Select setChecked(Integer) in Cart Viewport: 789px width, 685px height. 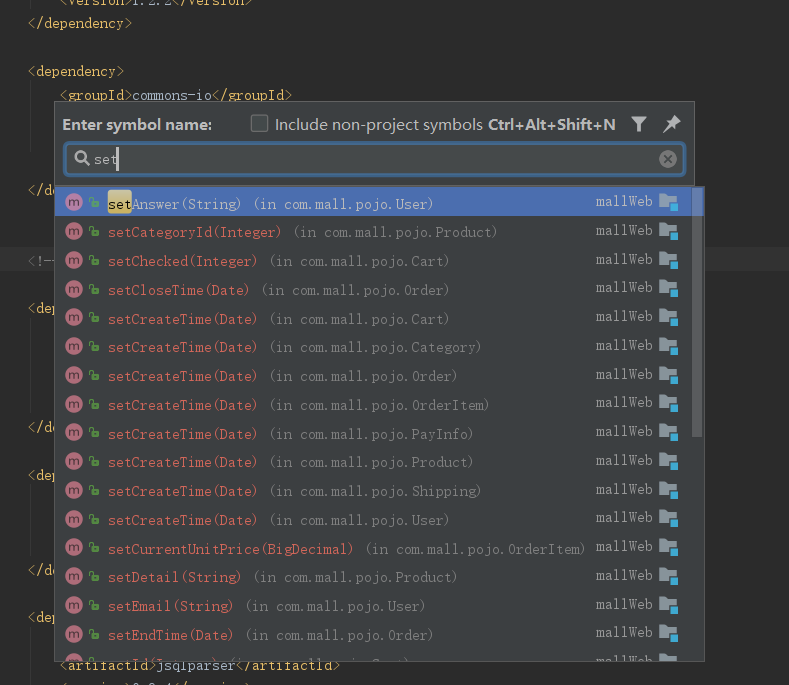point(373,261)
